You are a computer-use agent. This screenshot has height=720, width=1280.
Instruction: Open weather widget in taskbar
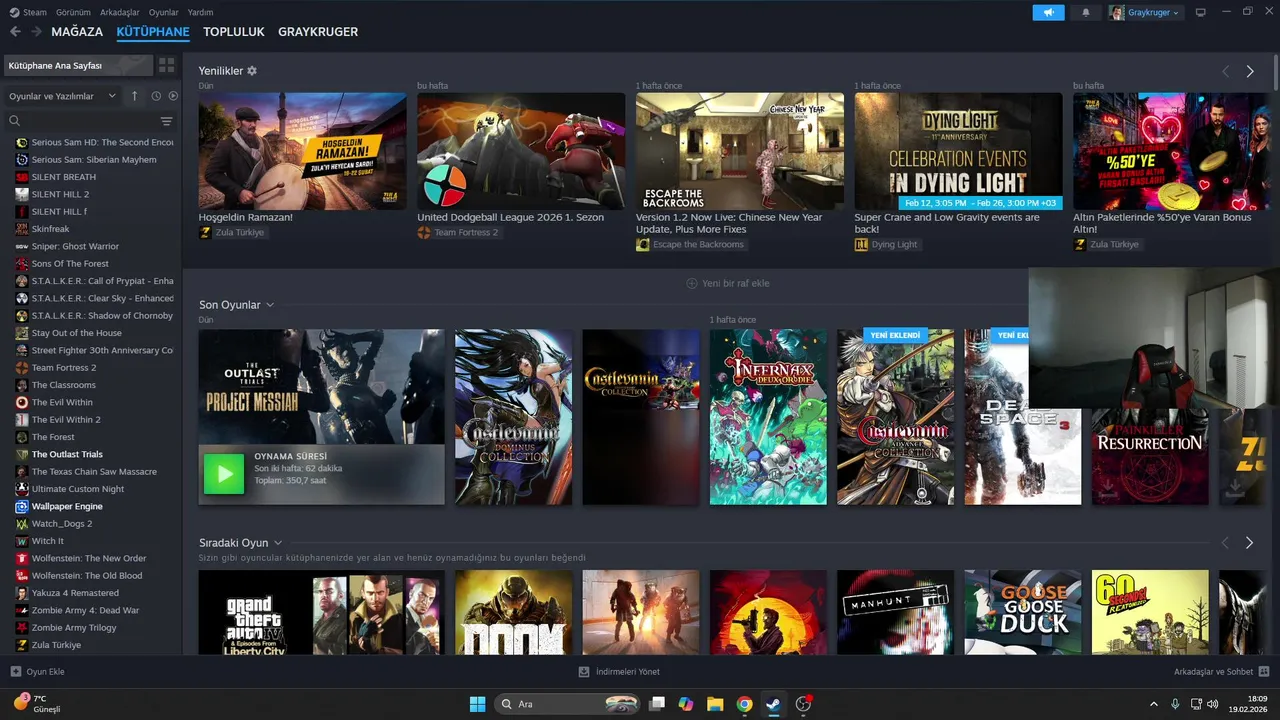coord(38,704)
